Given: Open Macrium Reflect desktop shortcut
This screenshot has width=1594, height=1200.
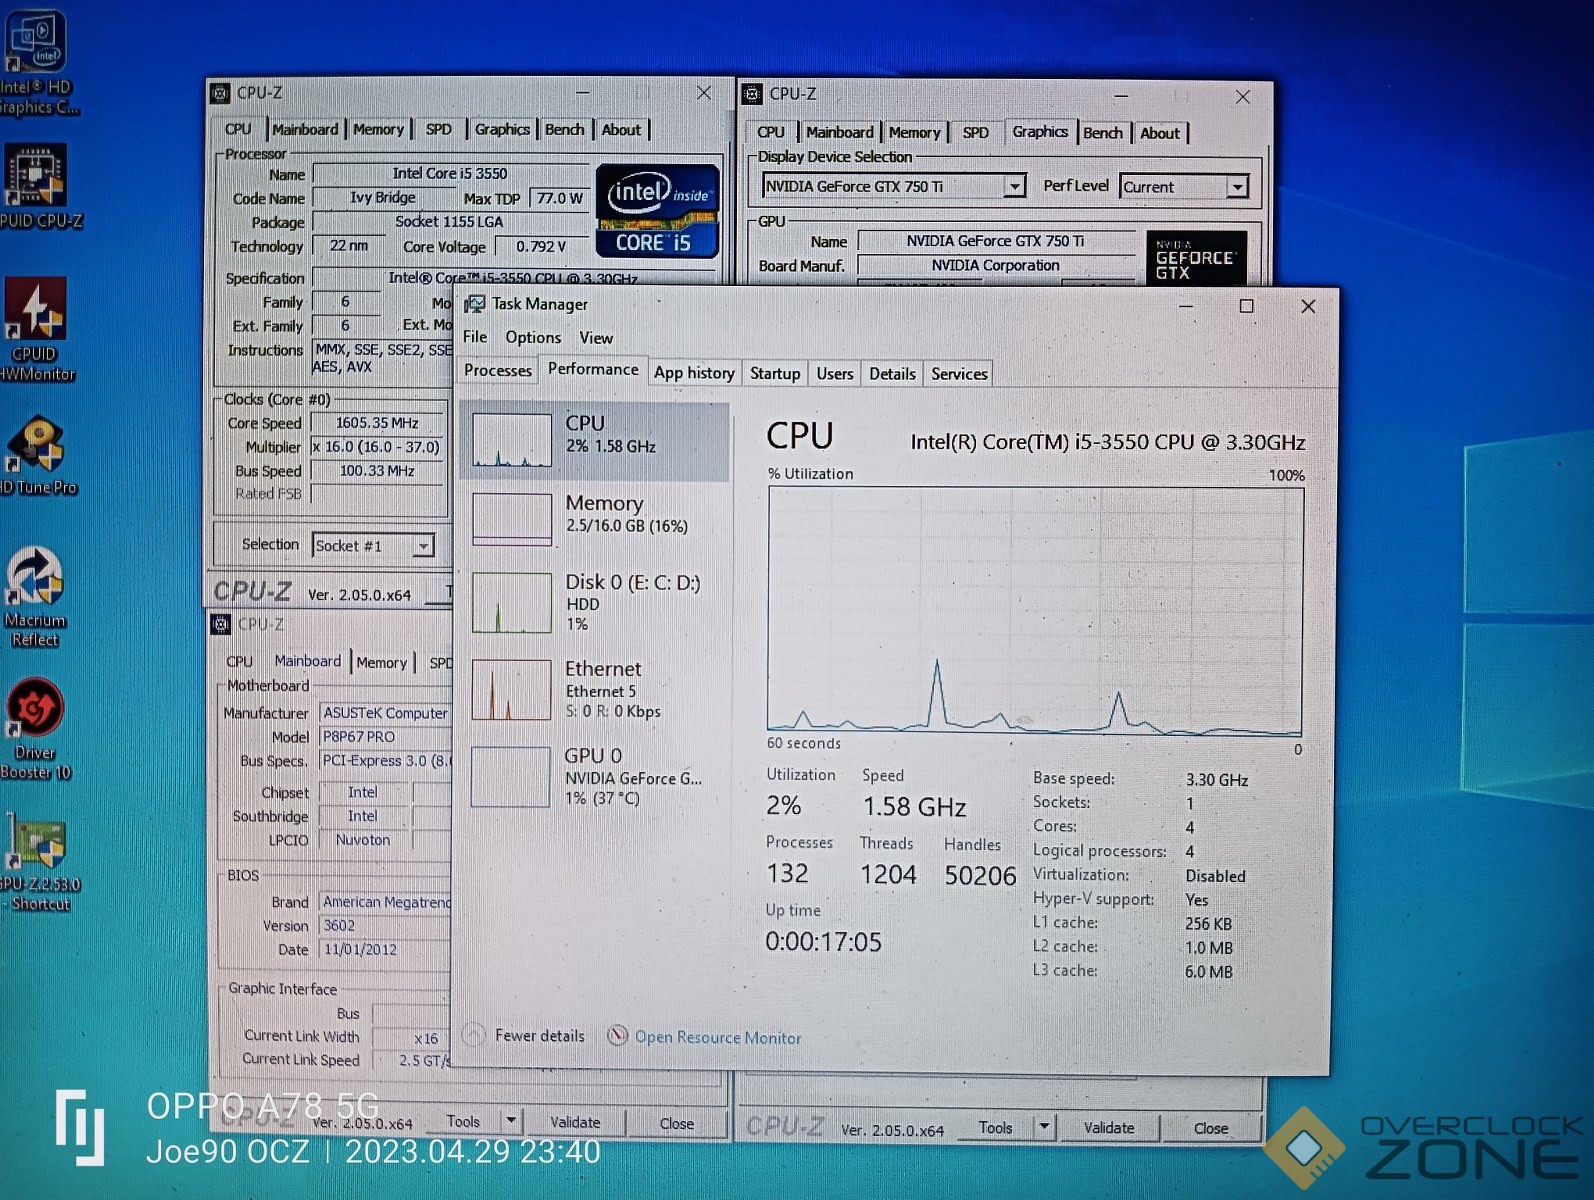Looking at the screenshot, I should [x=36, y=597].
